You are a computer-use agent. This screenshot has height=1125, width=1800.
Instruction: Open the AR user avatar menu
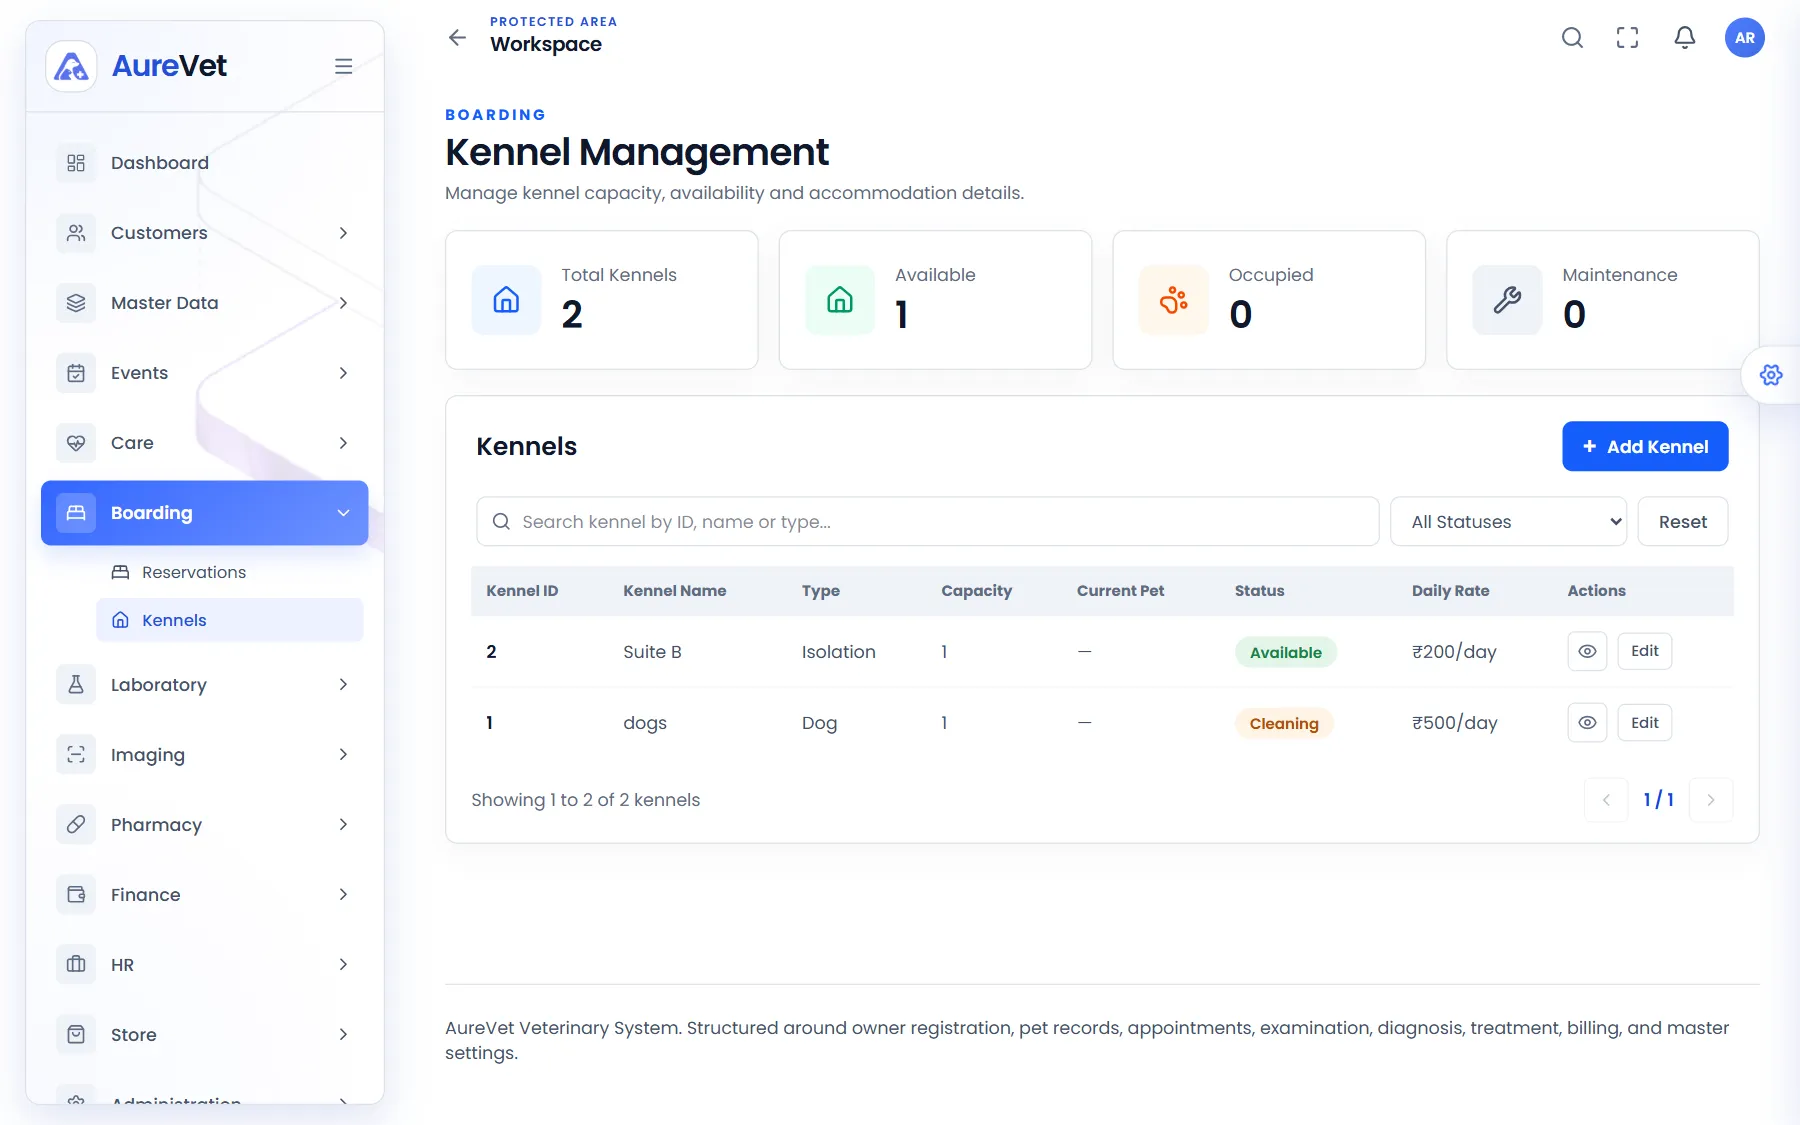pyautogui.click(x=1745, y=37)
